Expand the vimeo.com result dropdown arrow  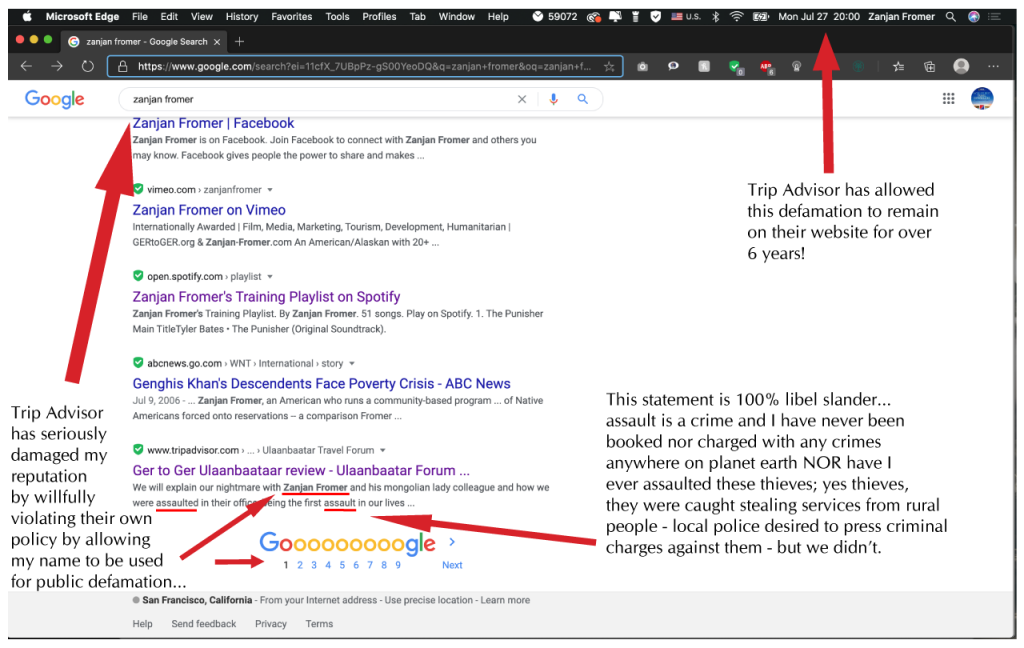[x=270, y=190]
